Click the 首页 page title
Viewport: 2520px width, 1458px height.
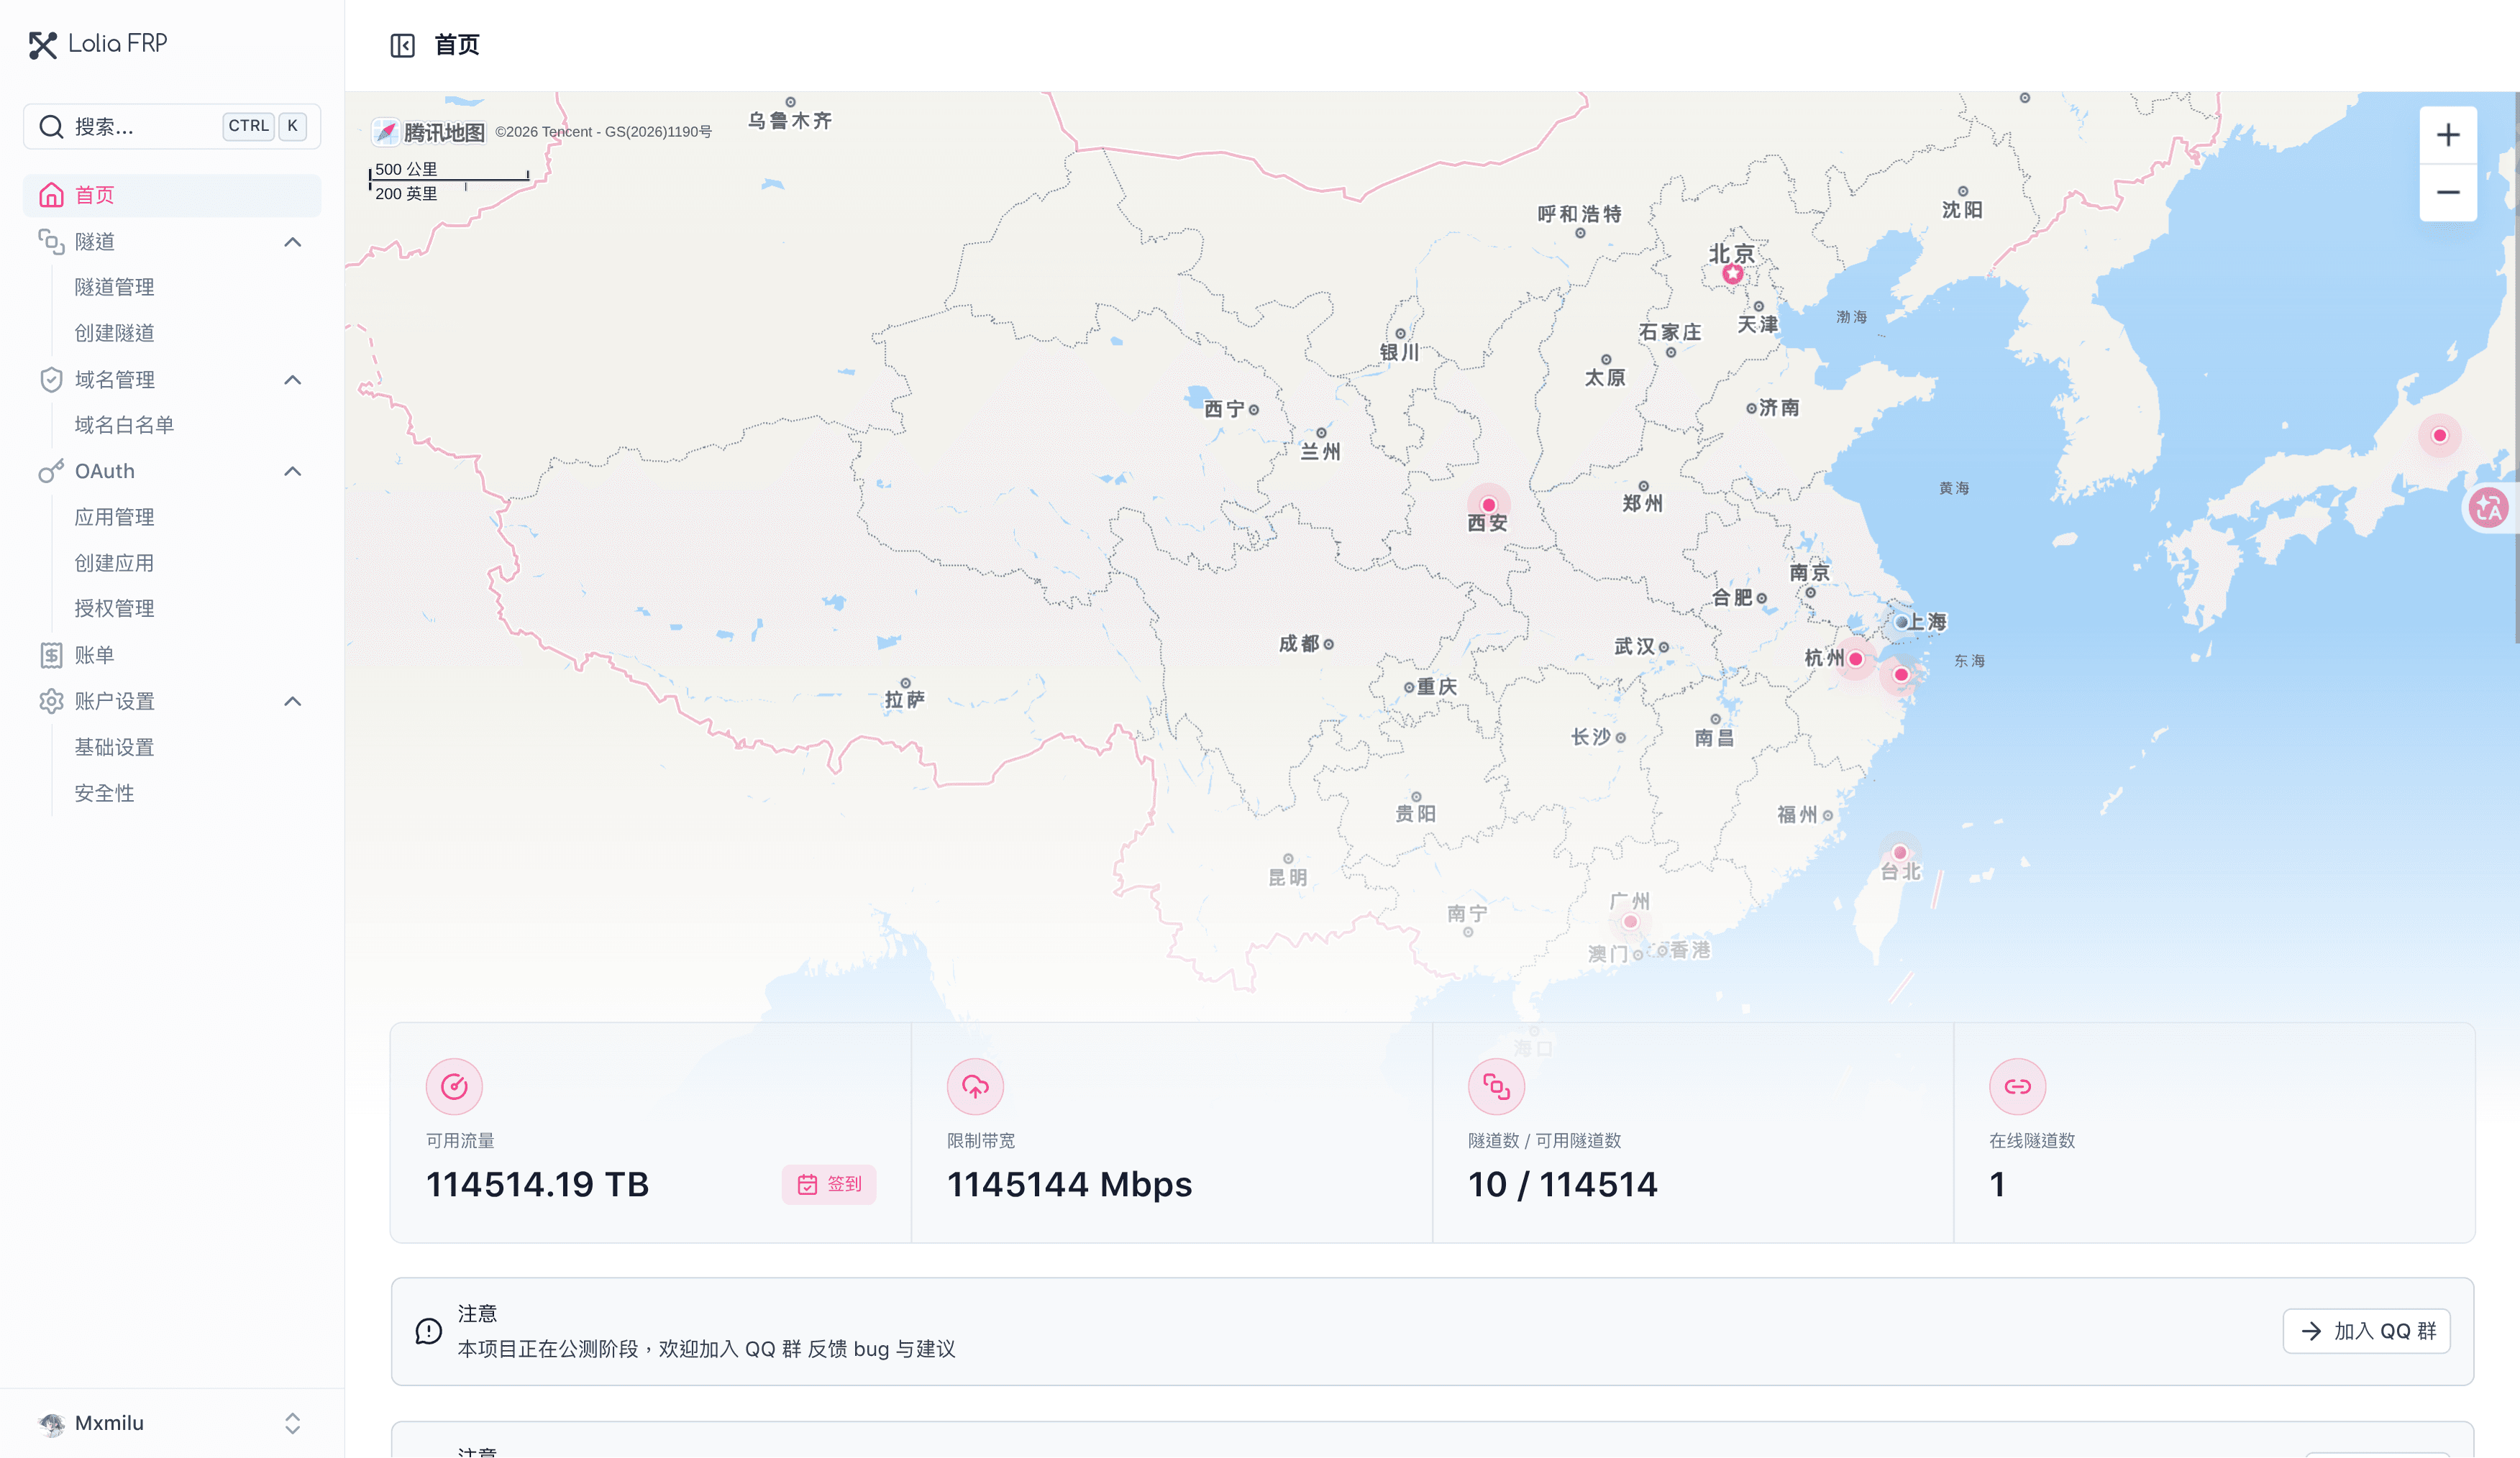(x=457, y=45)
